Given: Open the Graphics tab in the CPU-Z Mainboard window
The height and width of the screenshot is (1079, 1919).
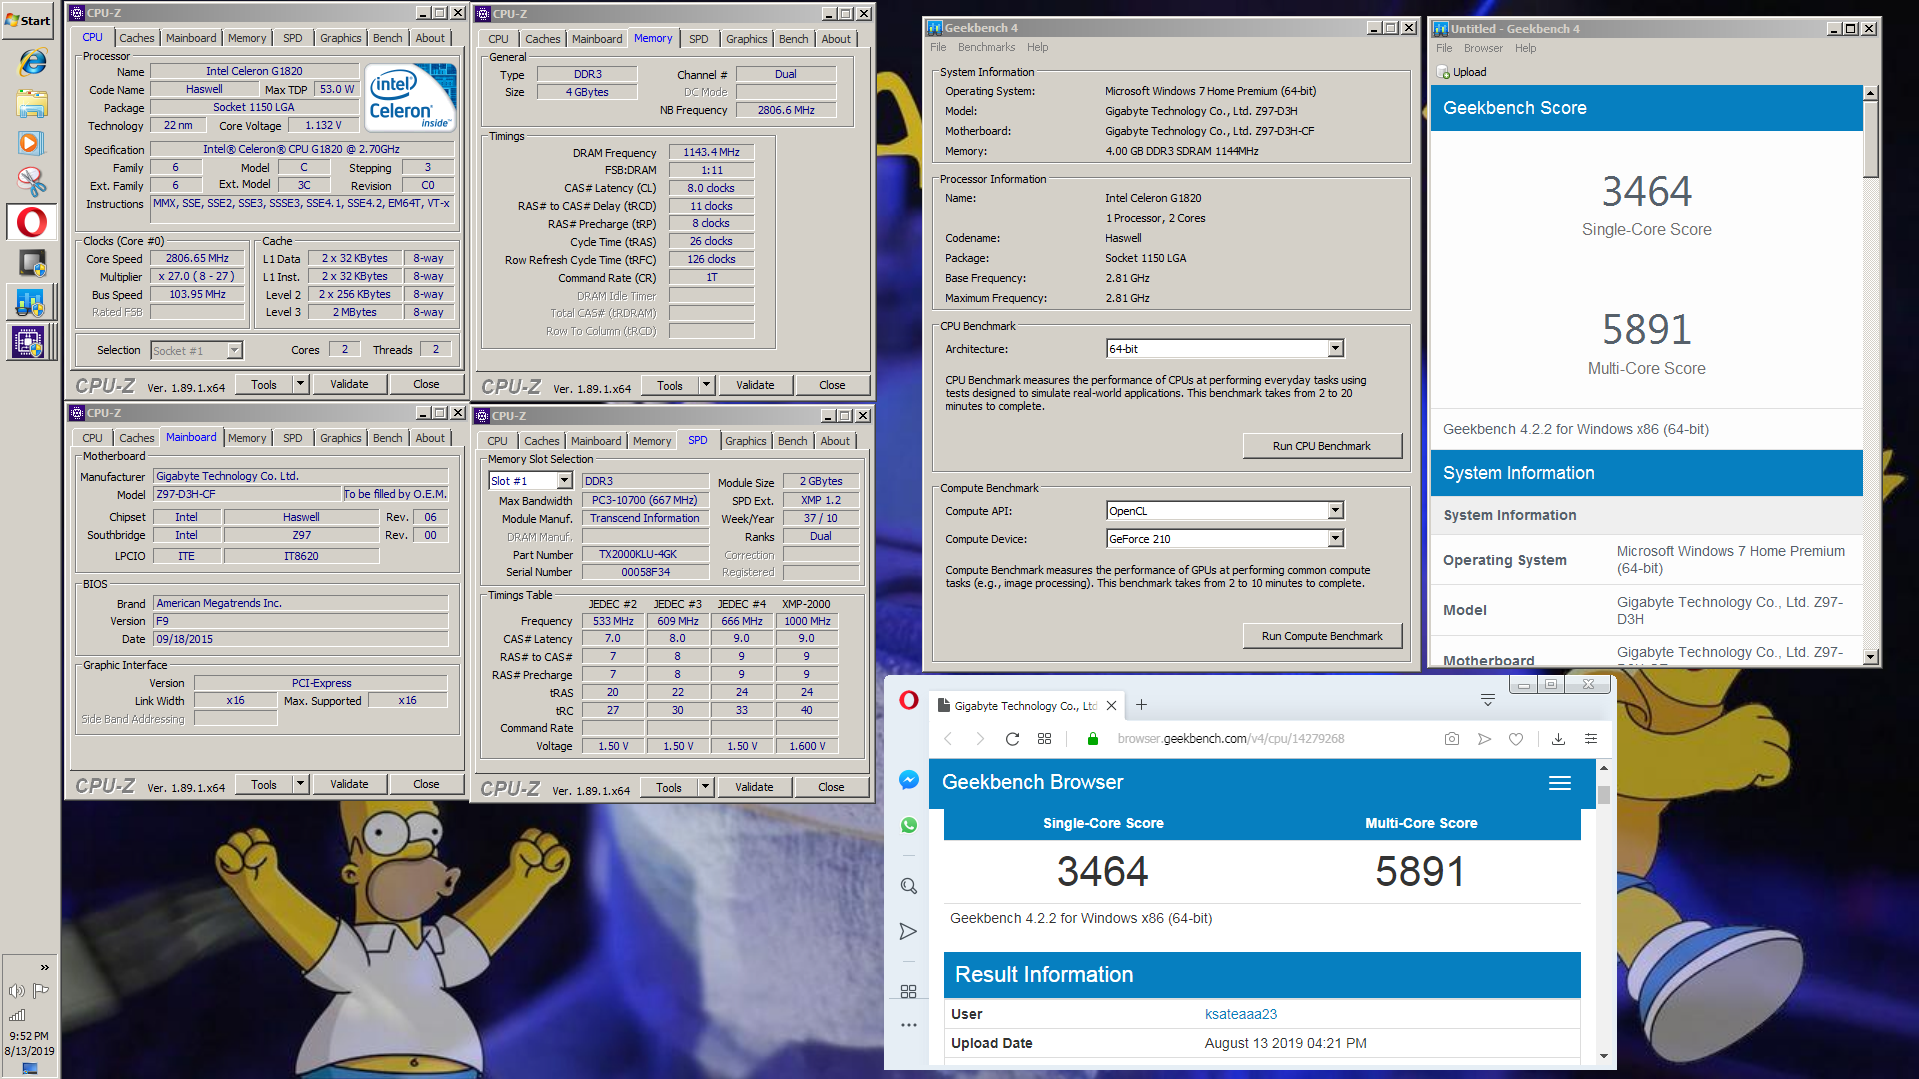Looking at the screenshot, I should point(341,438).
